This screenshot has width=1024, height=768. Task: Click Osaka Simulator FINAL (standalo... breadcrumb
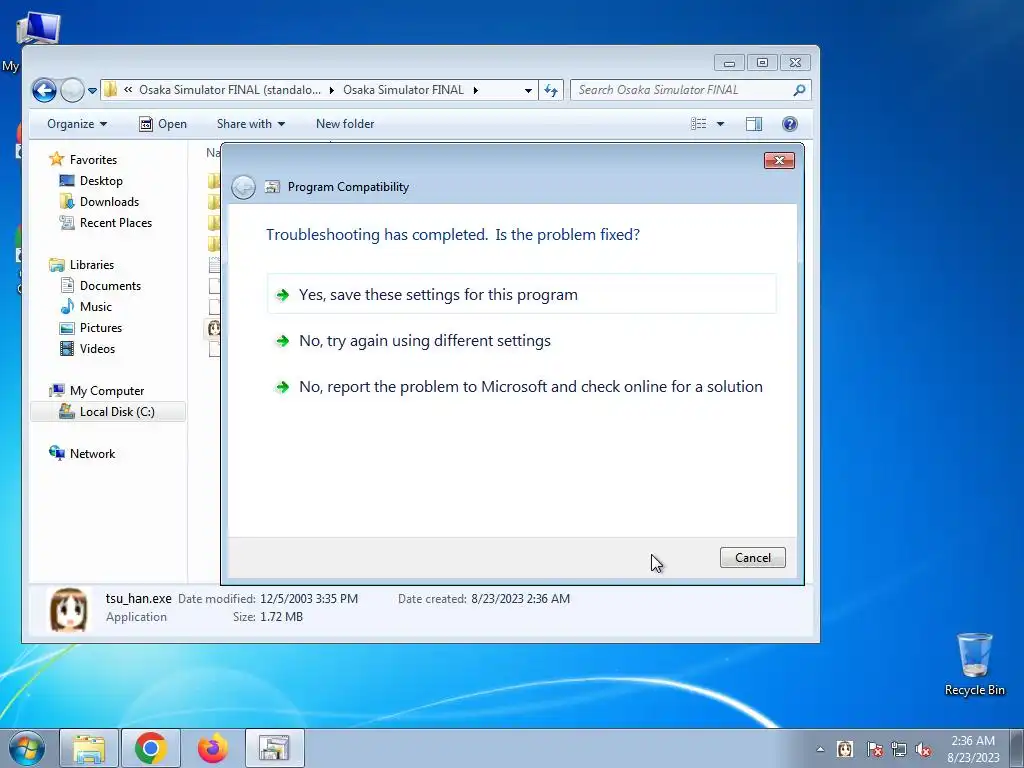click(x=230, y=90)
